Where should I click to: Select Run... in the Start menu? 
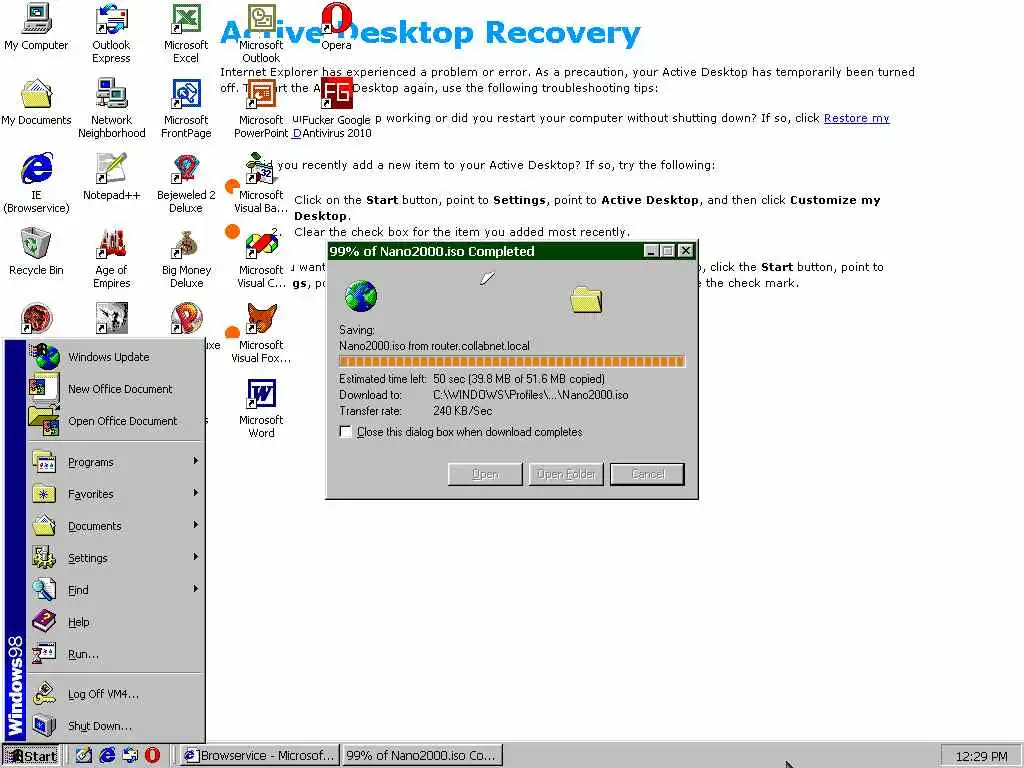(115, 654)
